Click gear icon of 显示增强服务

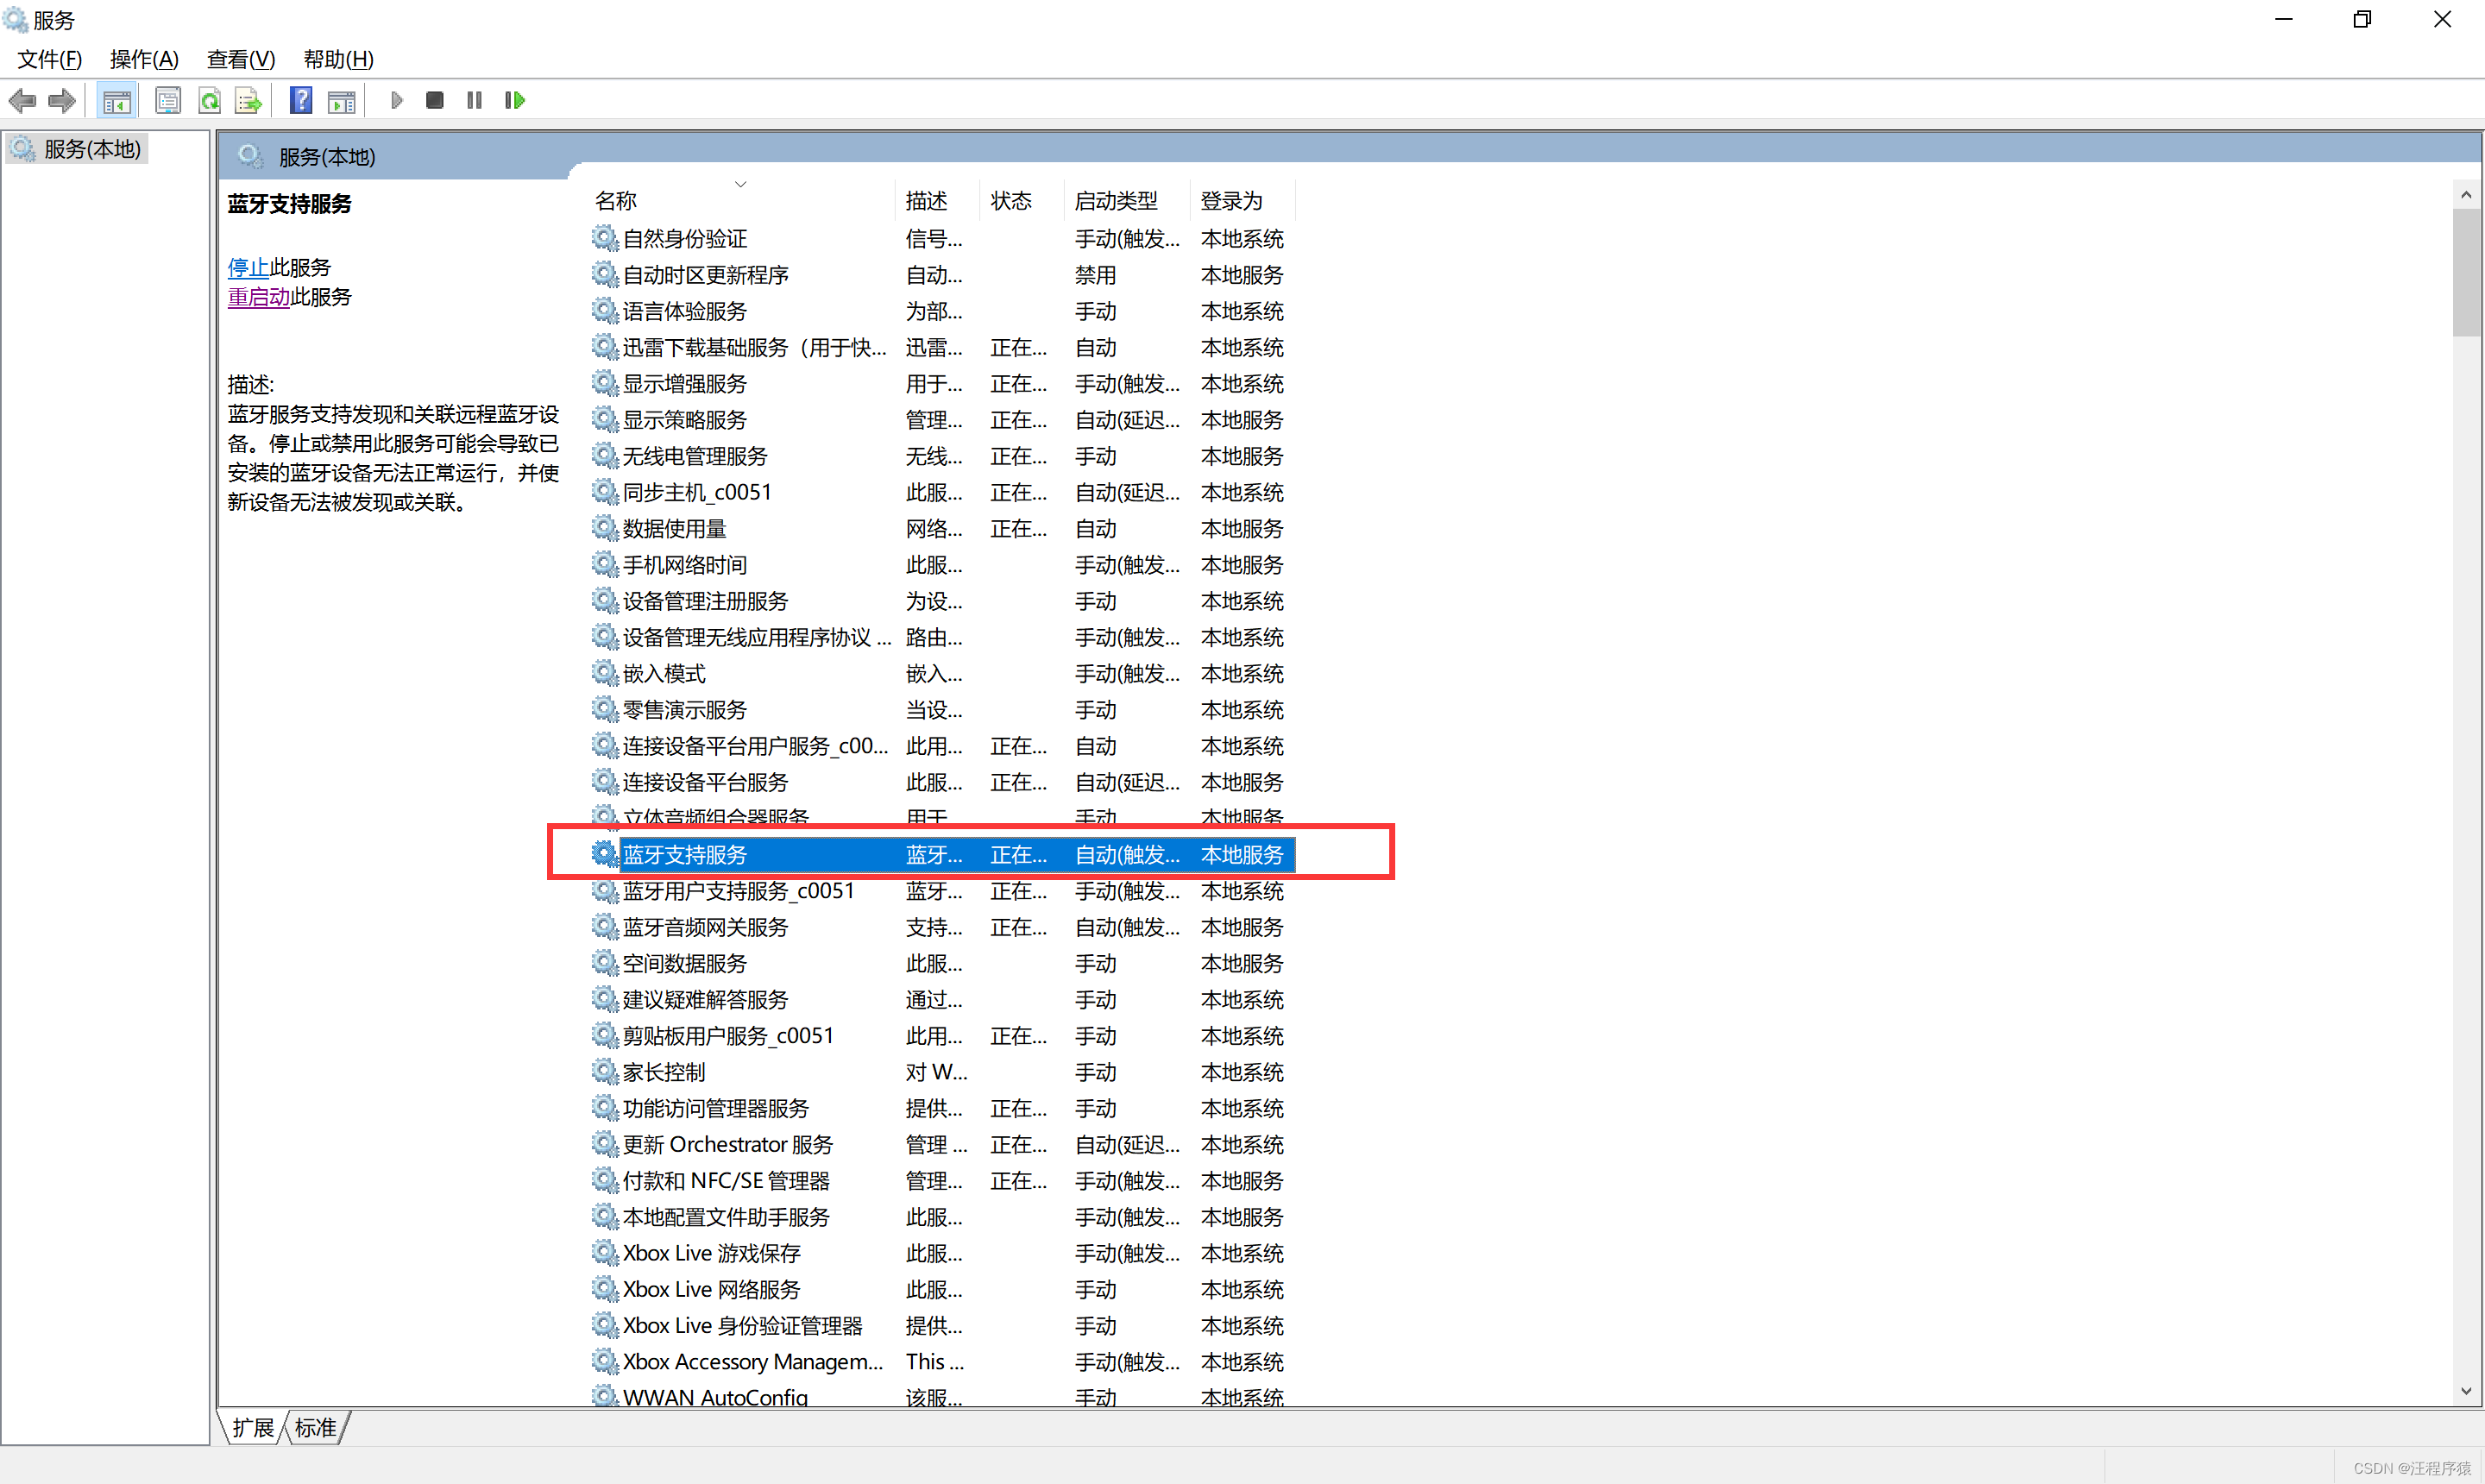pyautogui.click(x=604, y=383)
